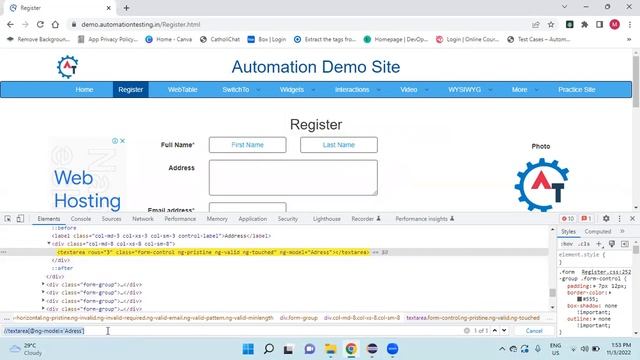640x360 pixels.
Task: Open the Register.css source link in Styles
Action: click(x=606, y=272)
